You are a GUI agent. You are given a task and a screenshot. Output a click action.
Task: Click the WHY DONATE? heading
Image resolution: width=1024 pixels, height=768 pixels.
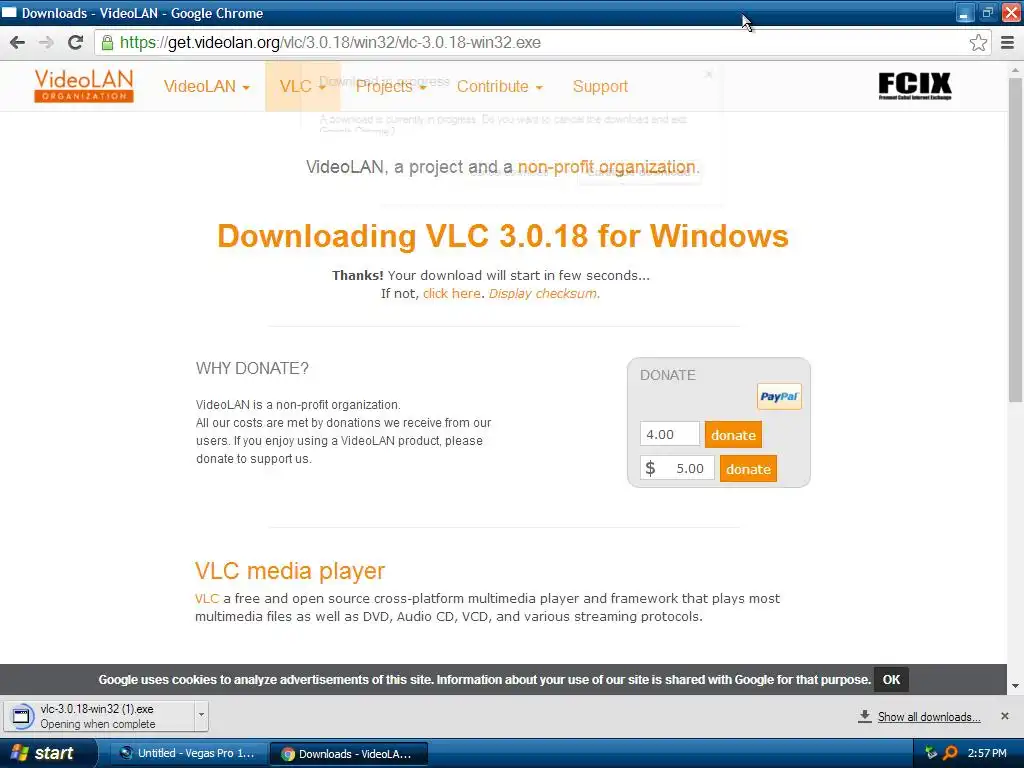252,368
